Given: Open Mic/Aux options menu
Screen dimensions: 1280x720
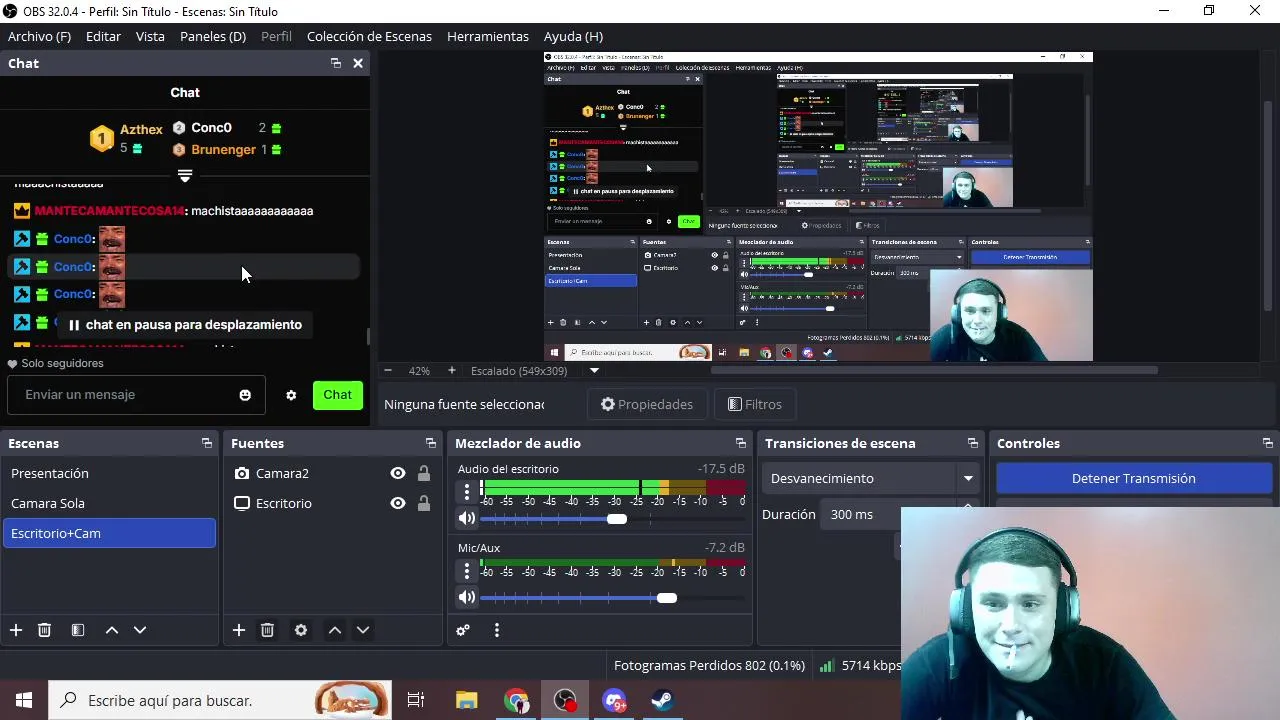Looking at the screenshot, I should (x=466, y=570).
